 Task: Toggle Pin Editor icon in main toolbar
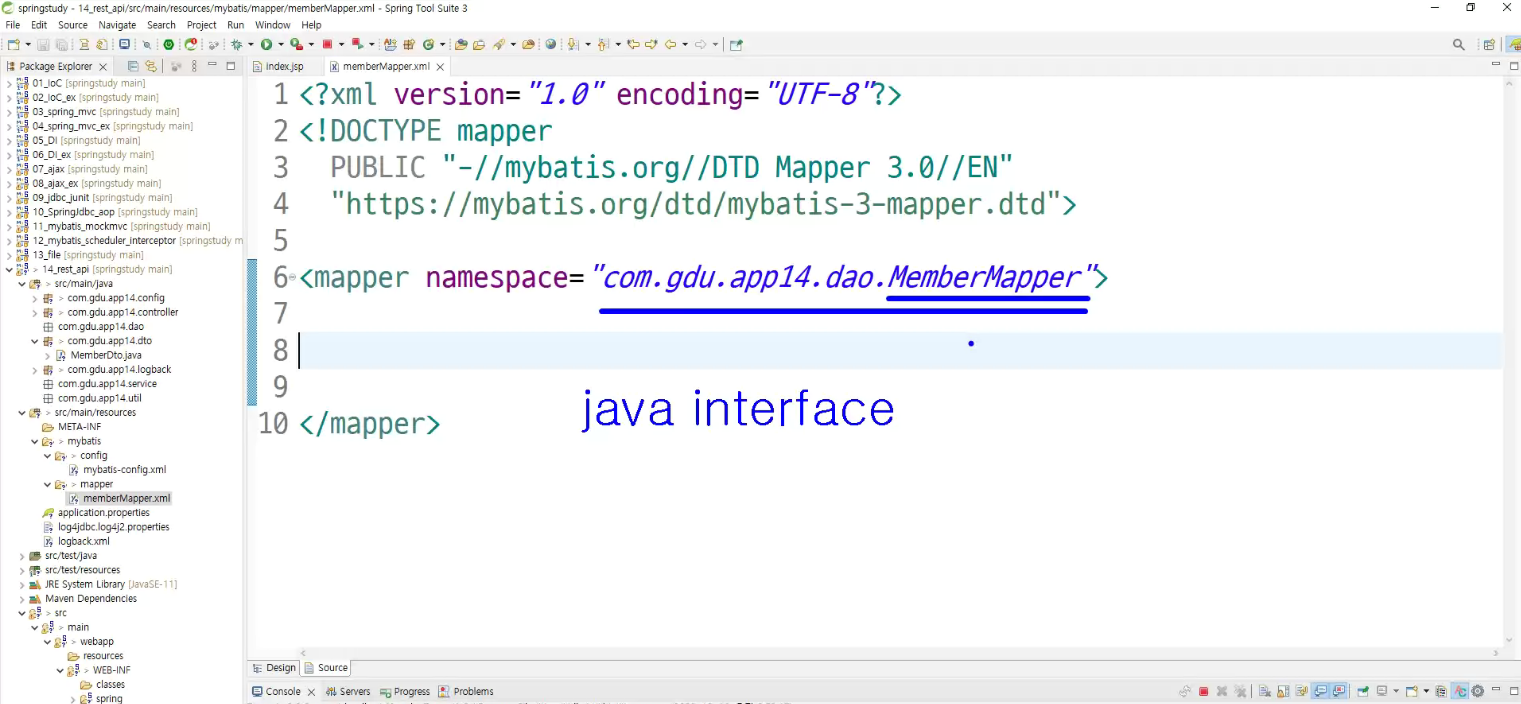[737, 44]
